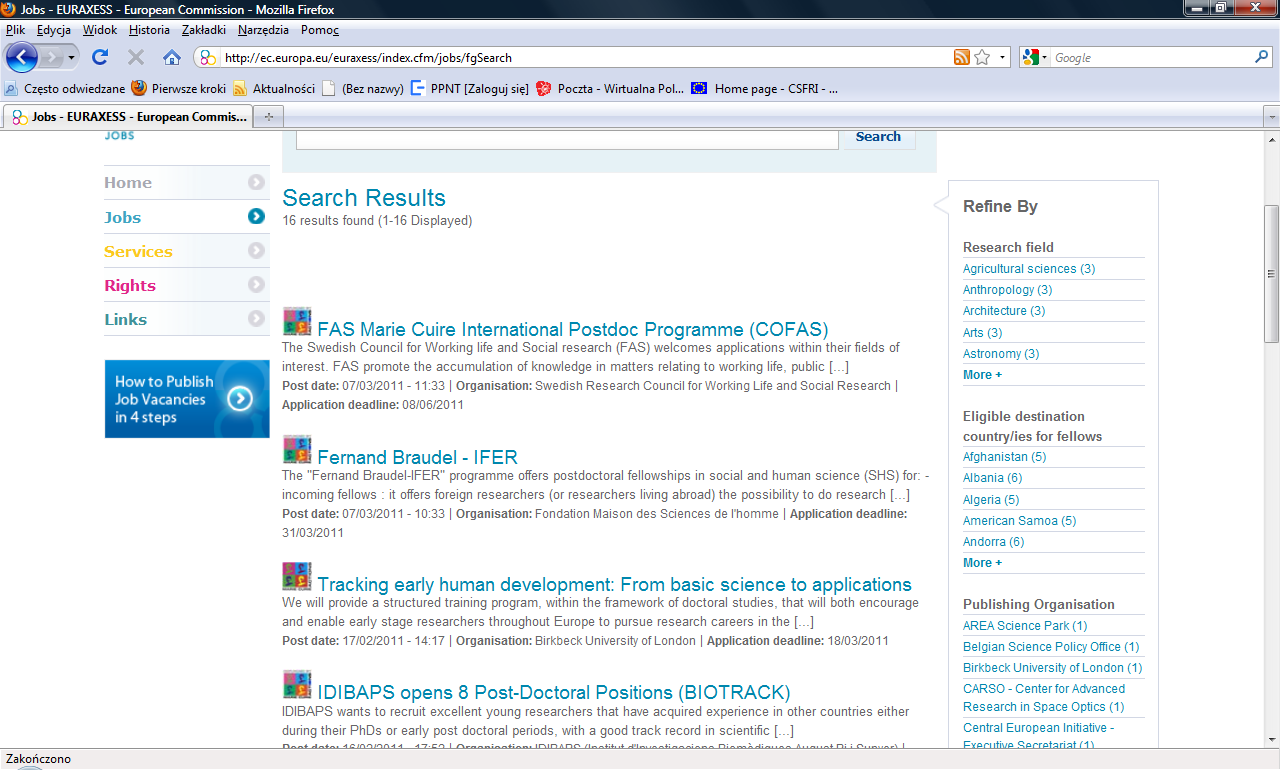This screenshot has height=770, width=1280.
Task: Click the icon beside Fernand Braudel - IFER
Action: tap(297, 449)
